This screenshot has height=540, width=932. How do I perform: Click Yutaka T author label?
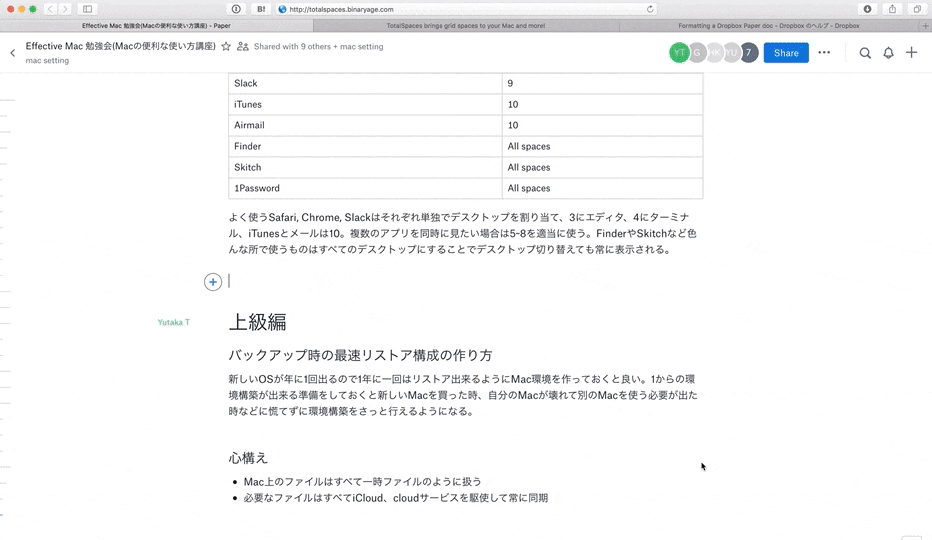pyautogui.click(x=174, y=322)
